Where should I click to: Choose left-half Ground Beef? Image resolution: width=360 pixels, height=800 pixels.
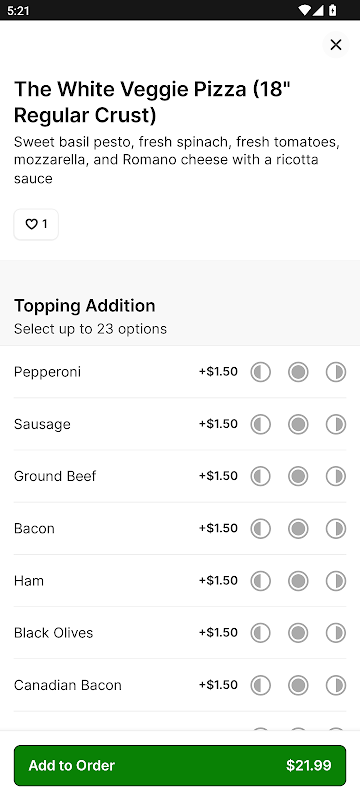[x=260, y=476]
